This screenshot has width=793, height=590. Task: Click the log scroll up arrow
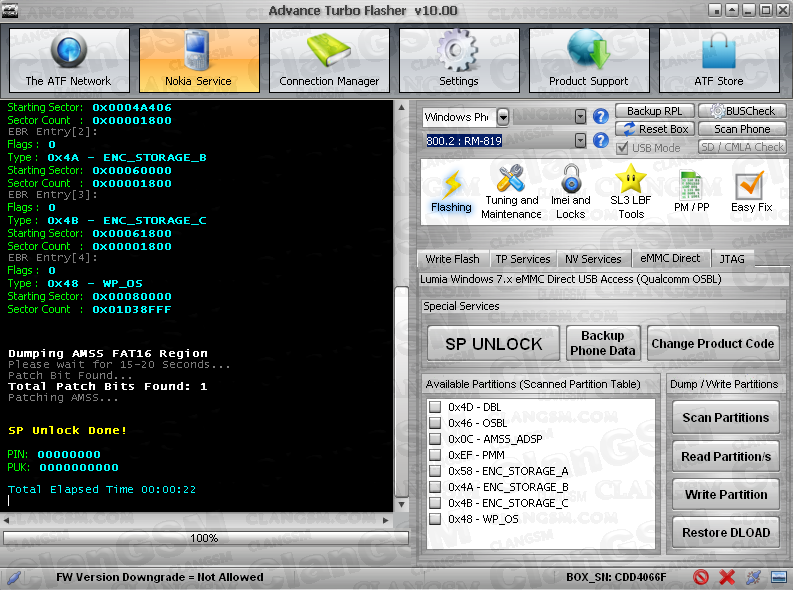(401, 107)
